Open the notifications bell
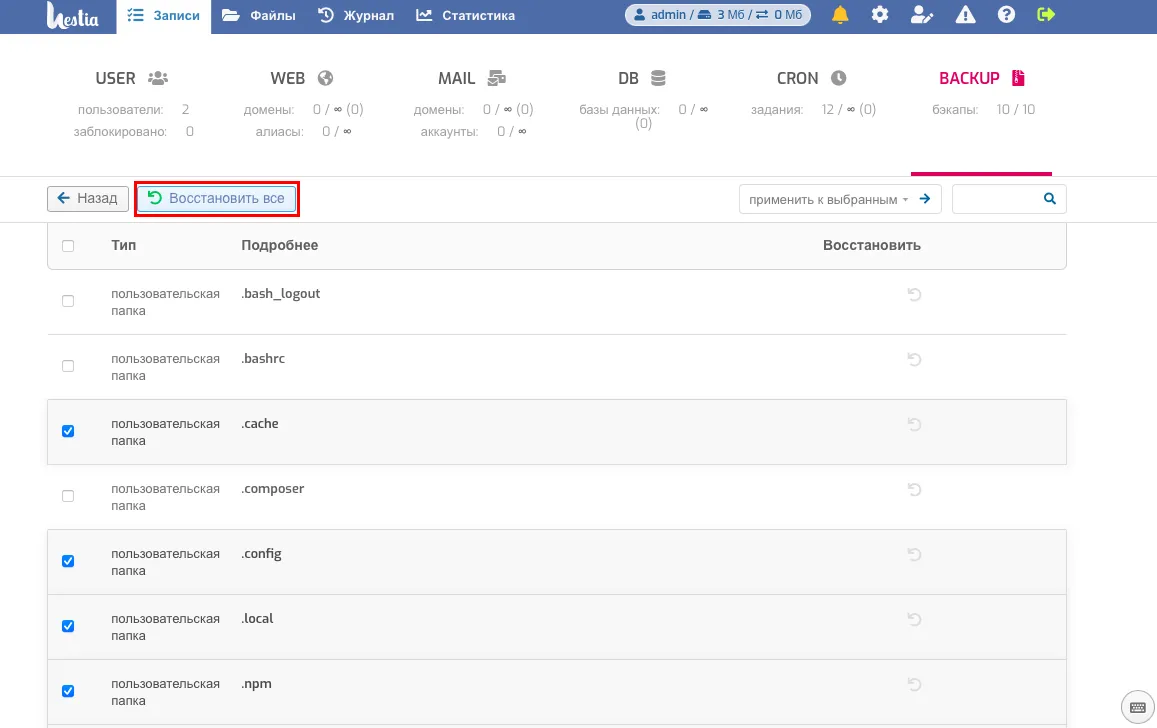The width and height of the screenshot is (1157, 728). pyautogui.click(x=840, y=15)
